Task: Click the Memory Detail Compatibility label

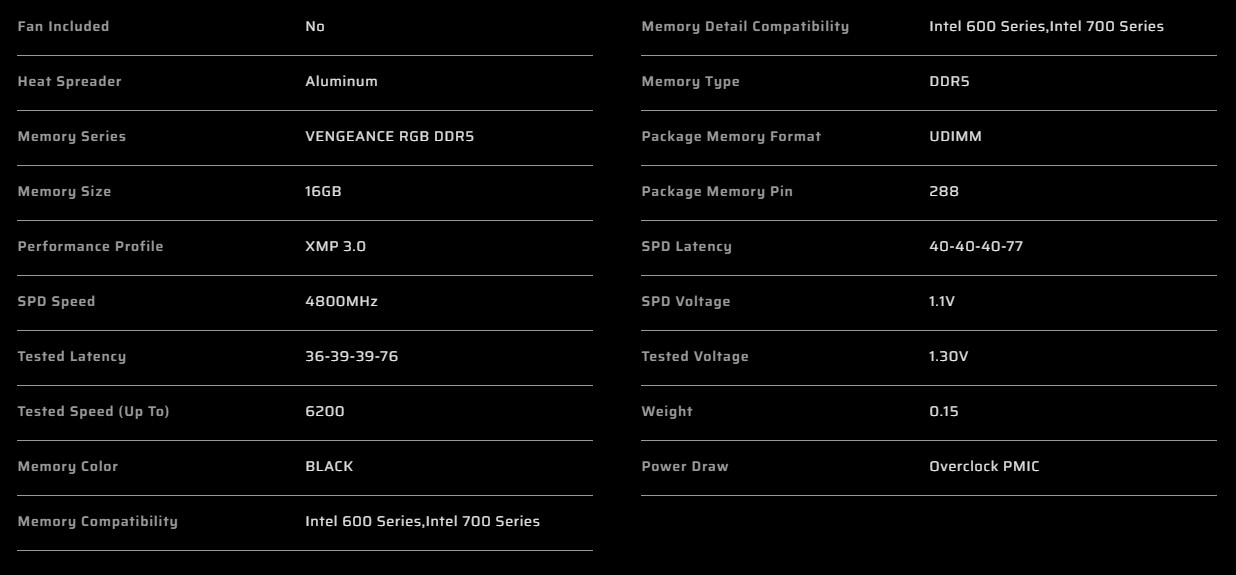Action: coord(745,26)
